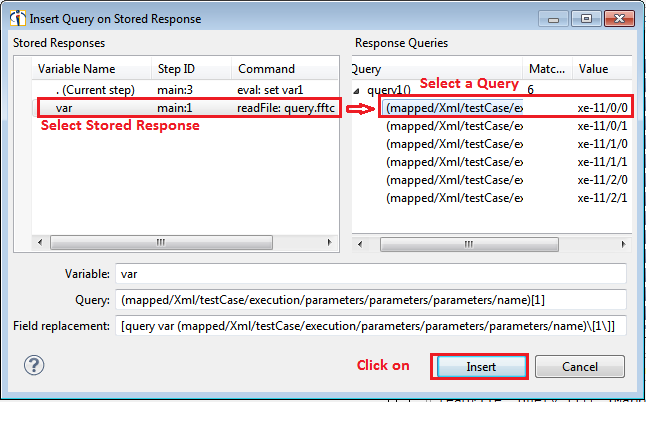The image size is (646, 421).
Task: Click in the Field replacement text field
Action: (x=370, y=326)
